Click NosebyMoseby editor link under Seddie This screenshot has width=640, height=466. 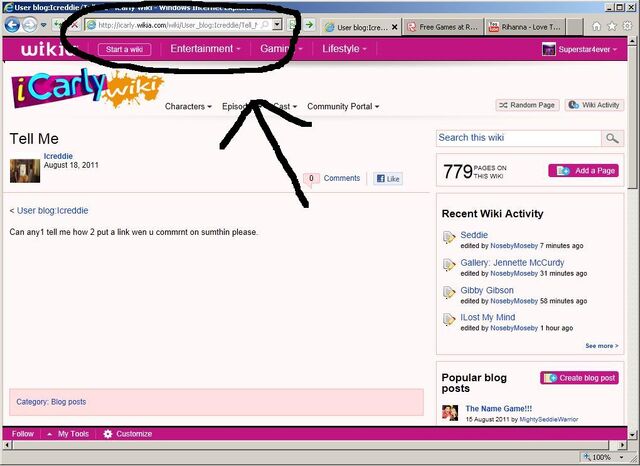click(514, 246)
